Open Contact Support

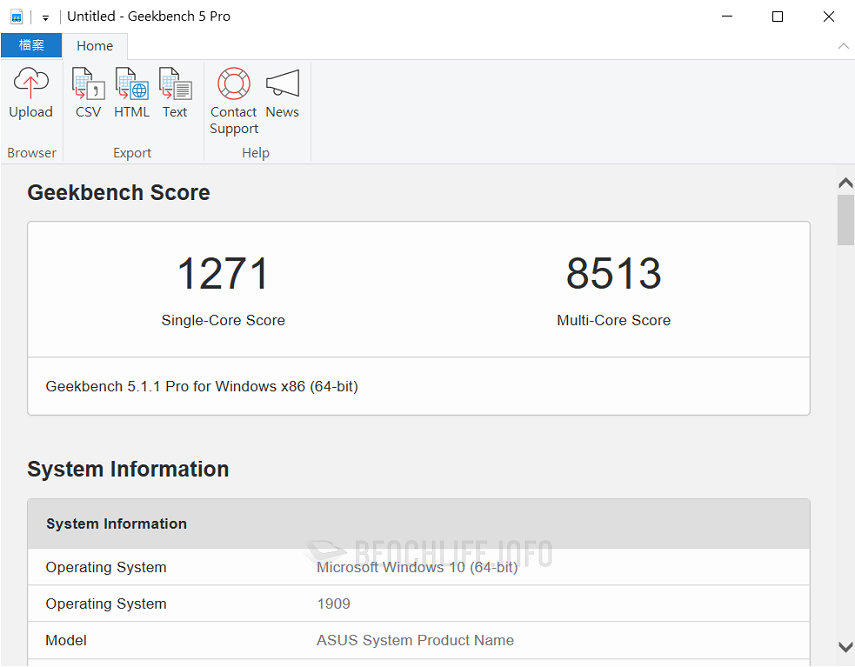click(233, 100)
